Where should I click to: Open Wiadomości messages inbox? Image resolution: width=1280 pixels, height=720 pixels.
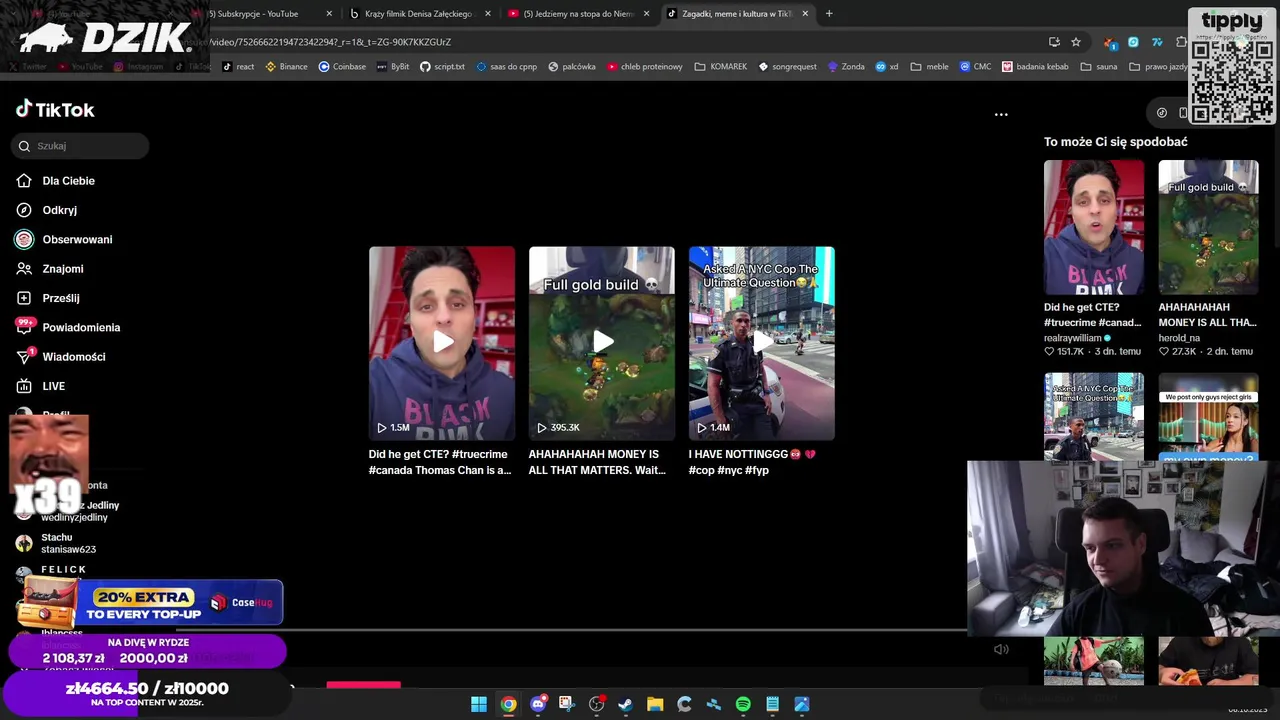[61, 357]
